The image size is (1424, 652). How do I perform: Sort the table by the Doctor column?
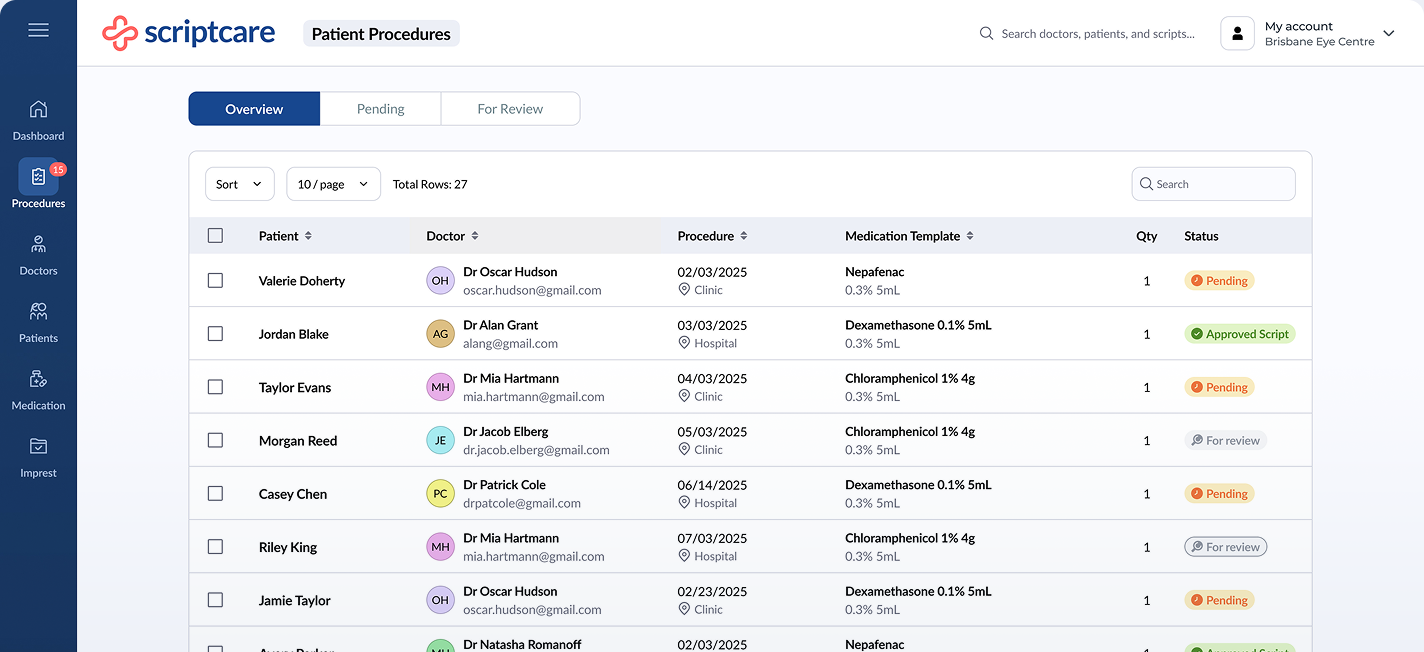tap(451, 235)
